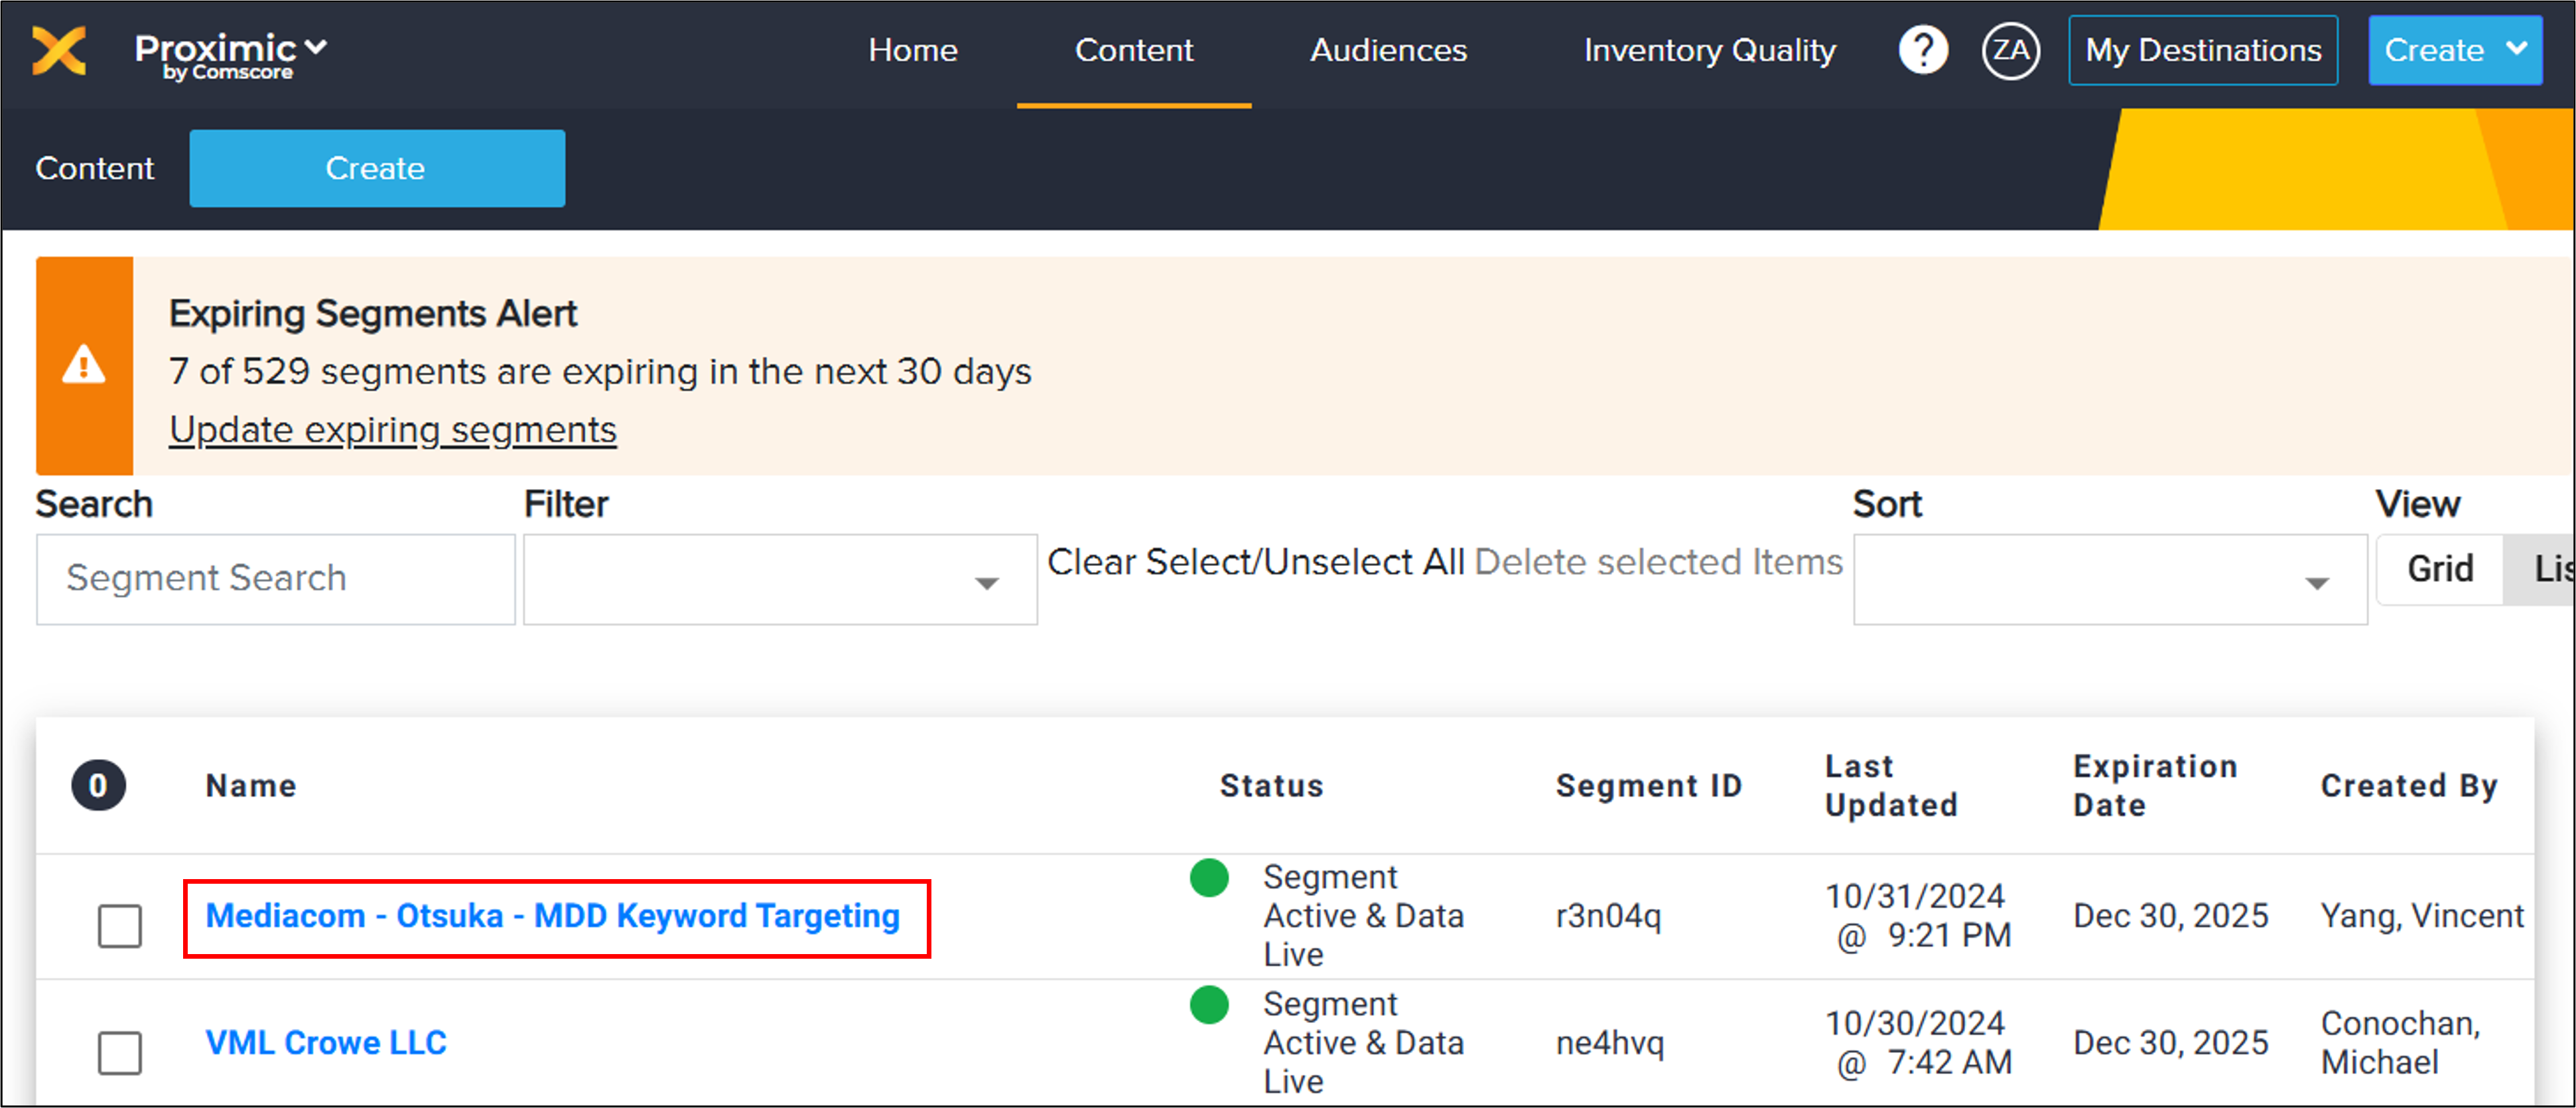
Task: Open the Inventory Quality tab
Action: [x=1709, y=50]
